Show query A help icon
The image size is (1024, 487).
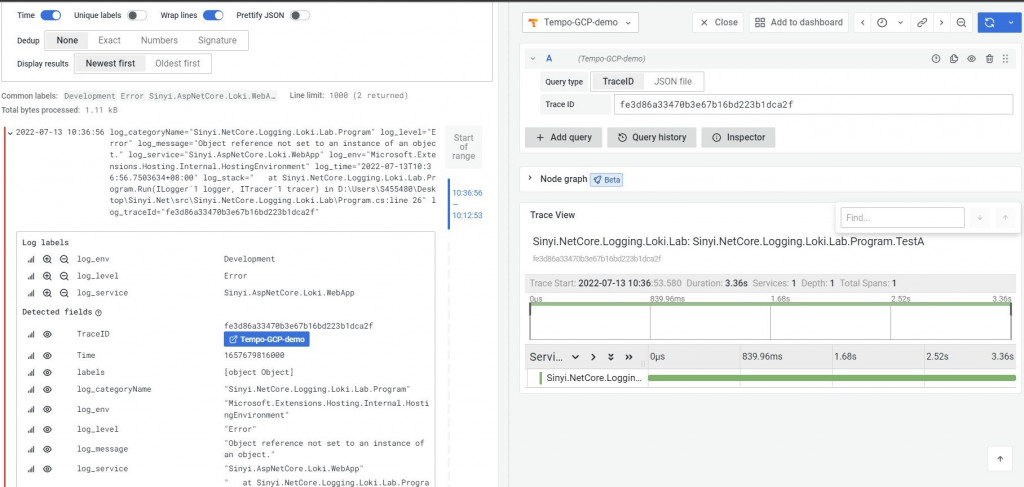pyautogui.click(x=936, y=59)
